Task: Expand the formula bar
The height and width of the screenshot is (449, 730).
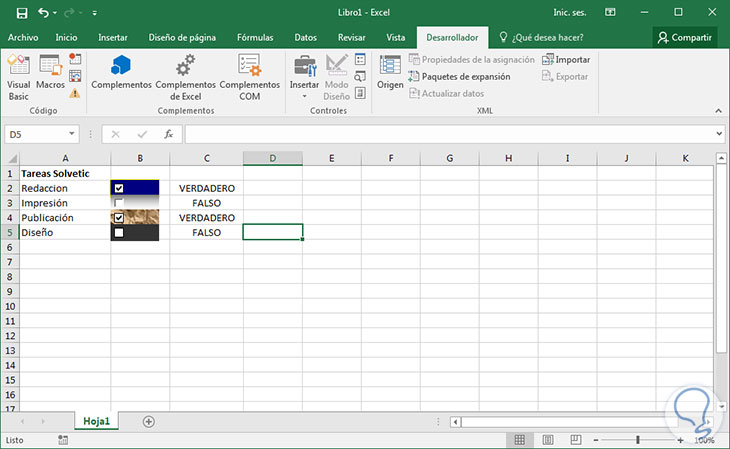Action: [x=719, y=134]
